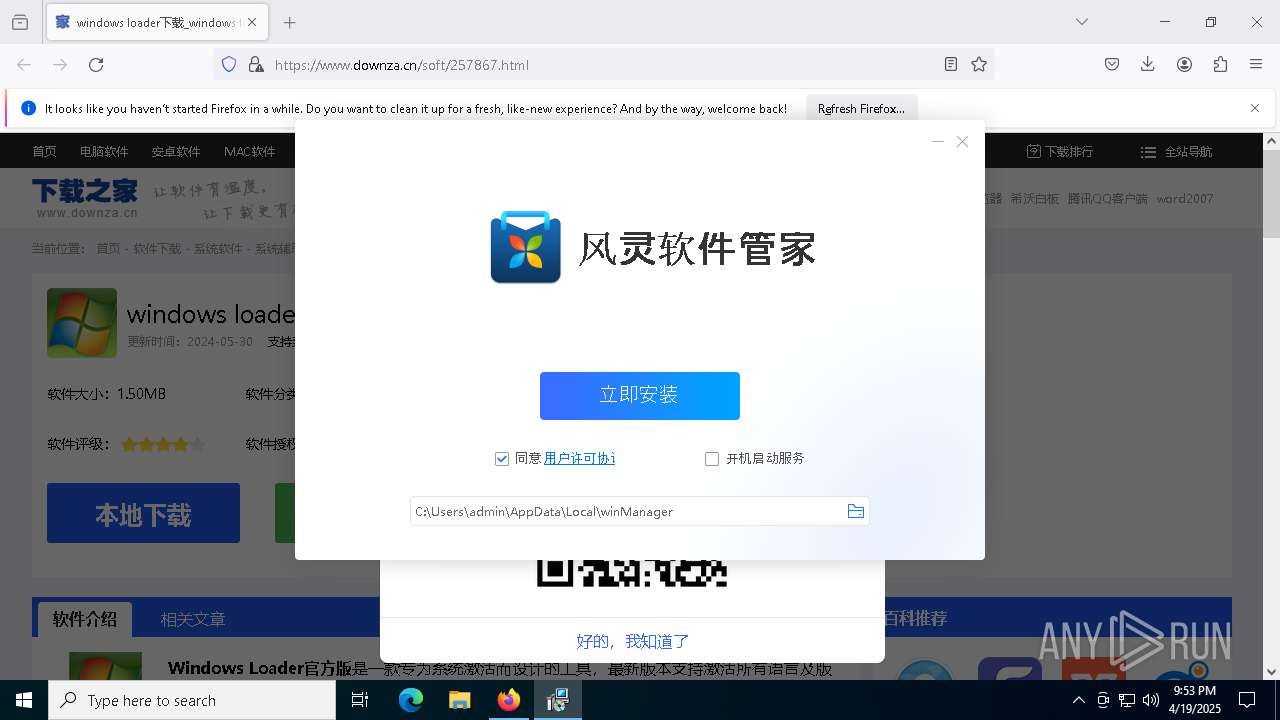The height and width of the screenshot is (720, 1280).
Task: Open the Firefox list all tabs dropdown
Action: (x=1082, y=22)
